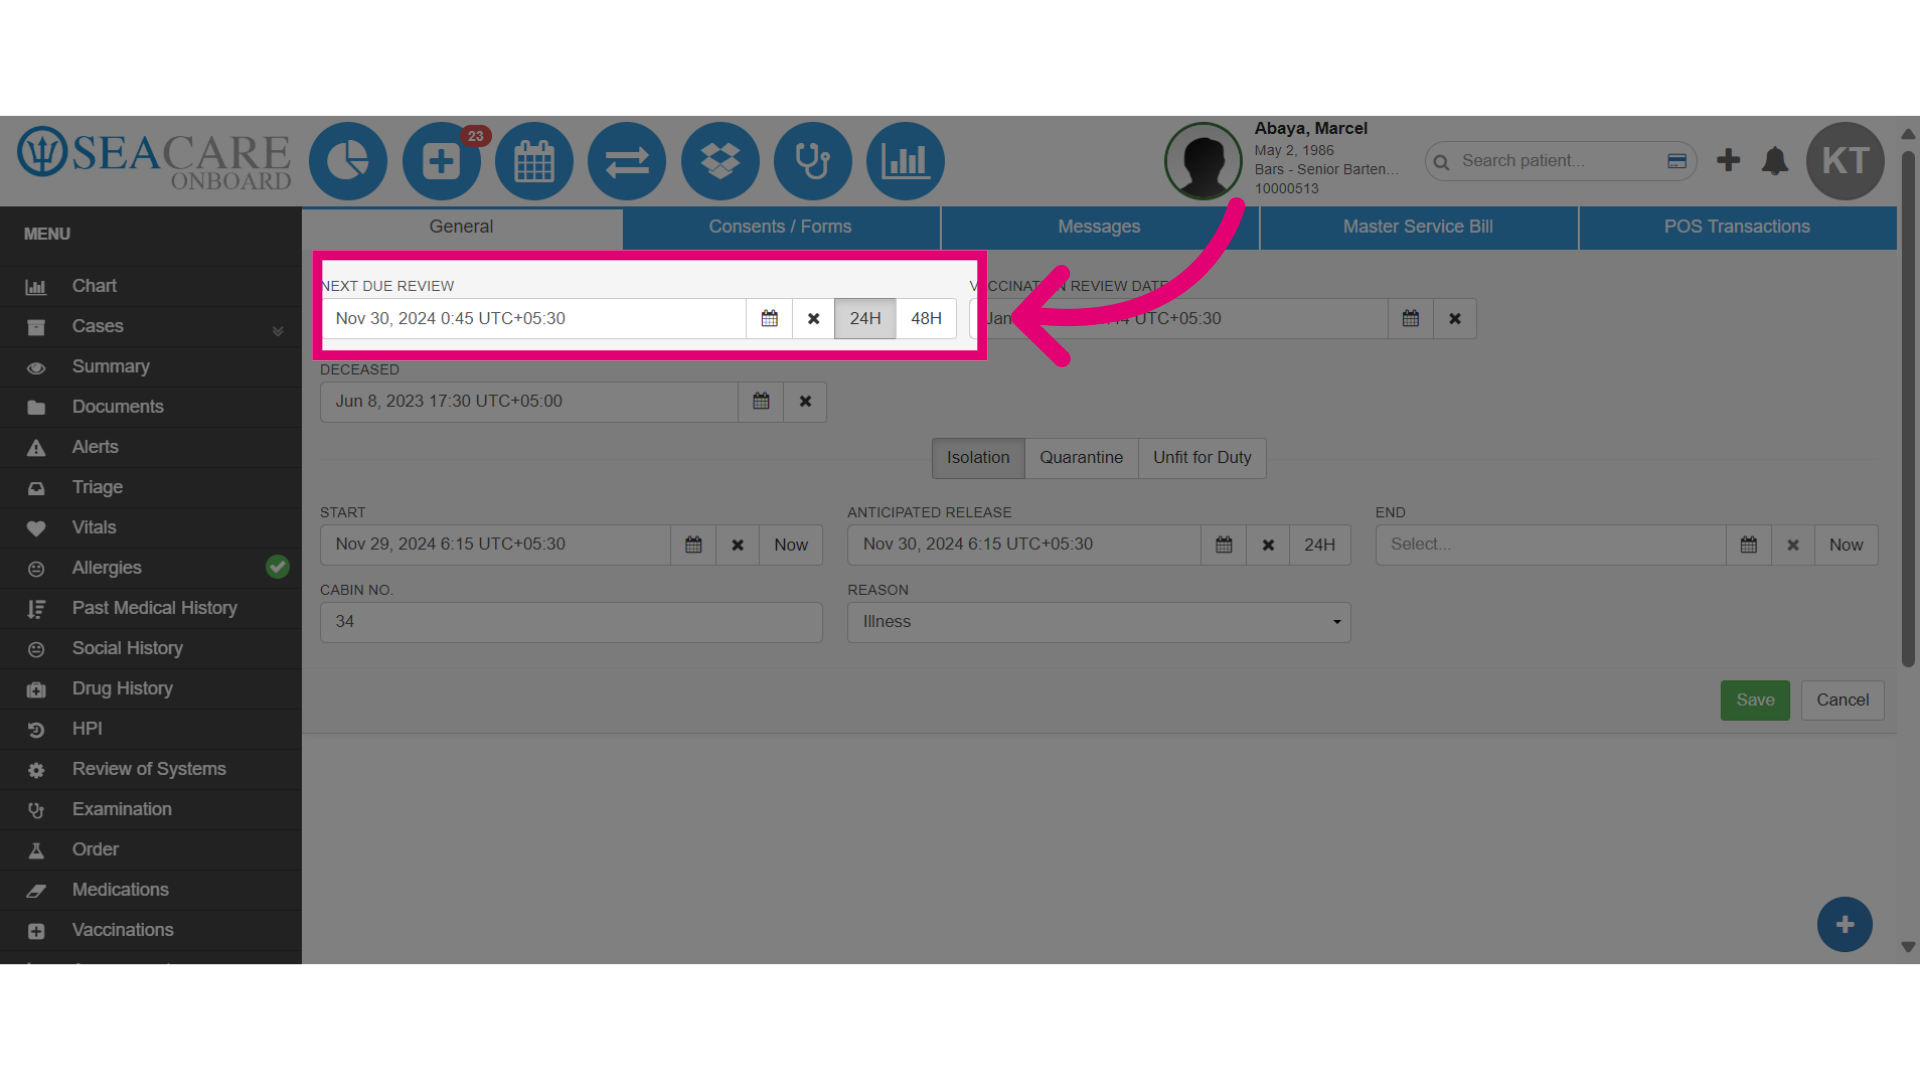
Task: Switch to the Consents / Forms tab
Action: (780, 227)
